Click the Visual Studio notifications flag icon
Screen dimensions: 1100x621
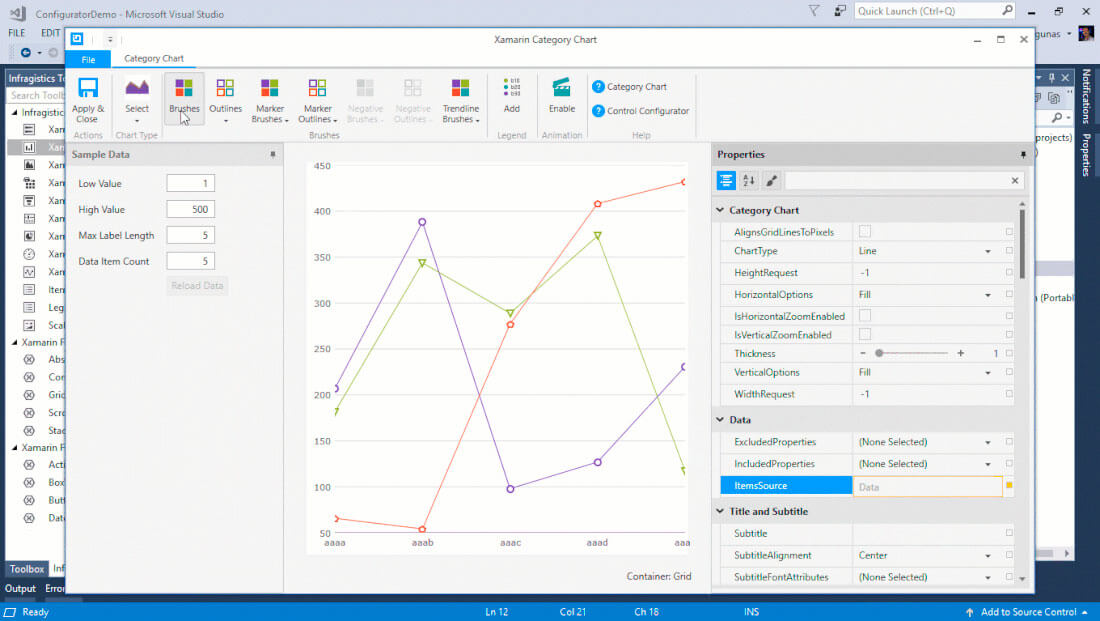(840, 11)
